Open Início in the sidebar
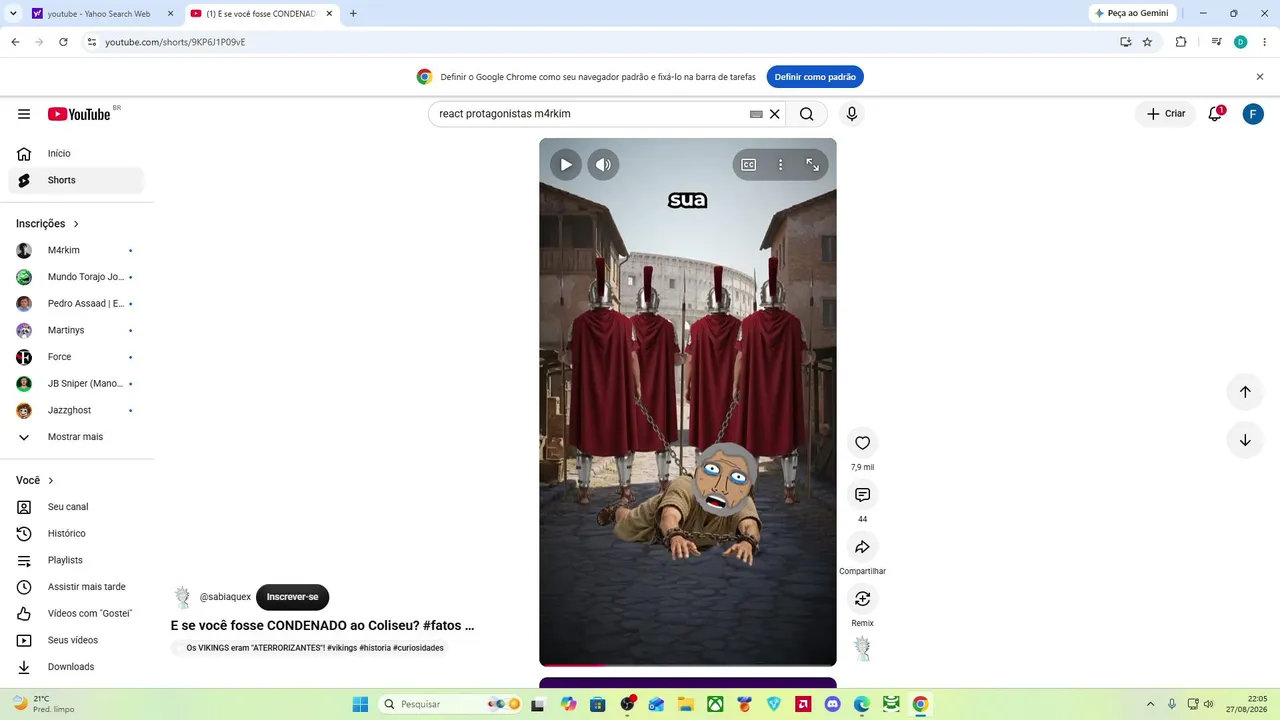The image size is (1280, 720). coord(76,154)
